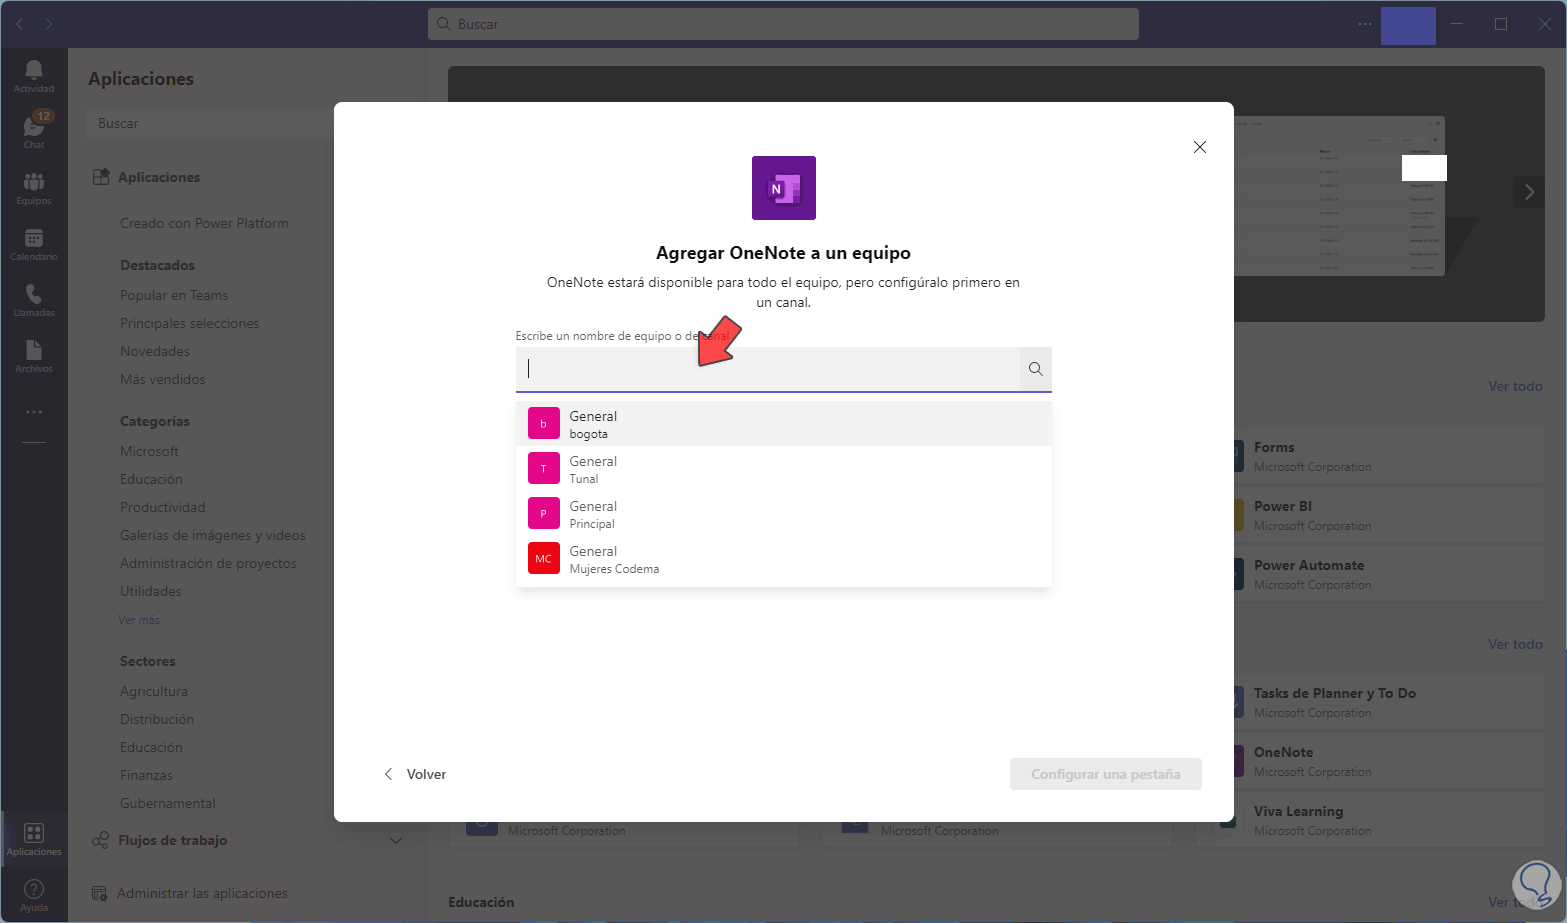Click the Administrar las aplicaciones icon
This screenshot has height=923, width=1567.
click(x=99, y=893)
